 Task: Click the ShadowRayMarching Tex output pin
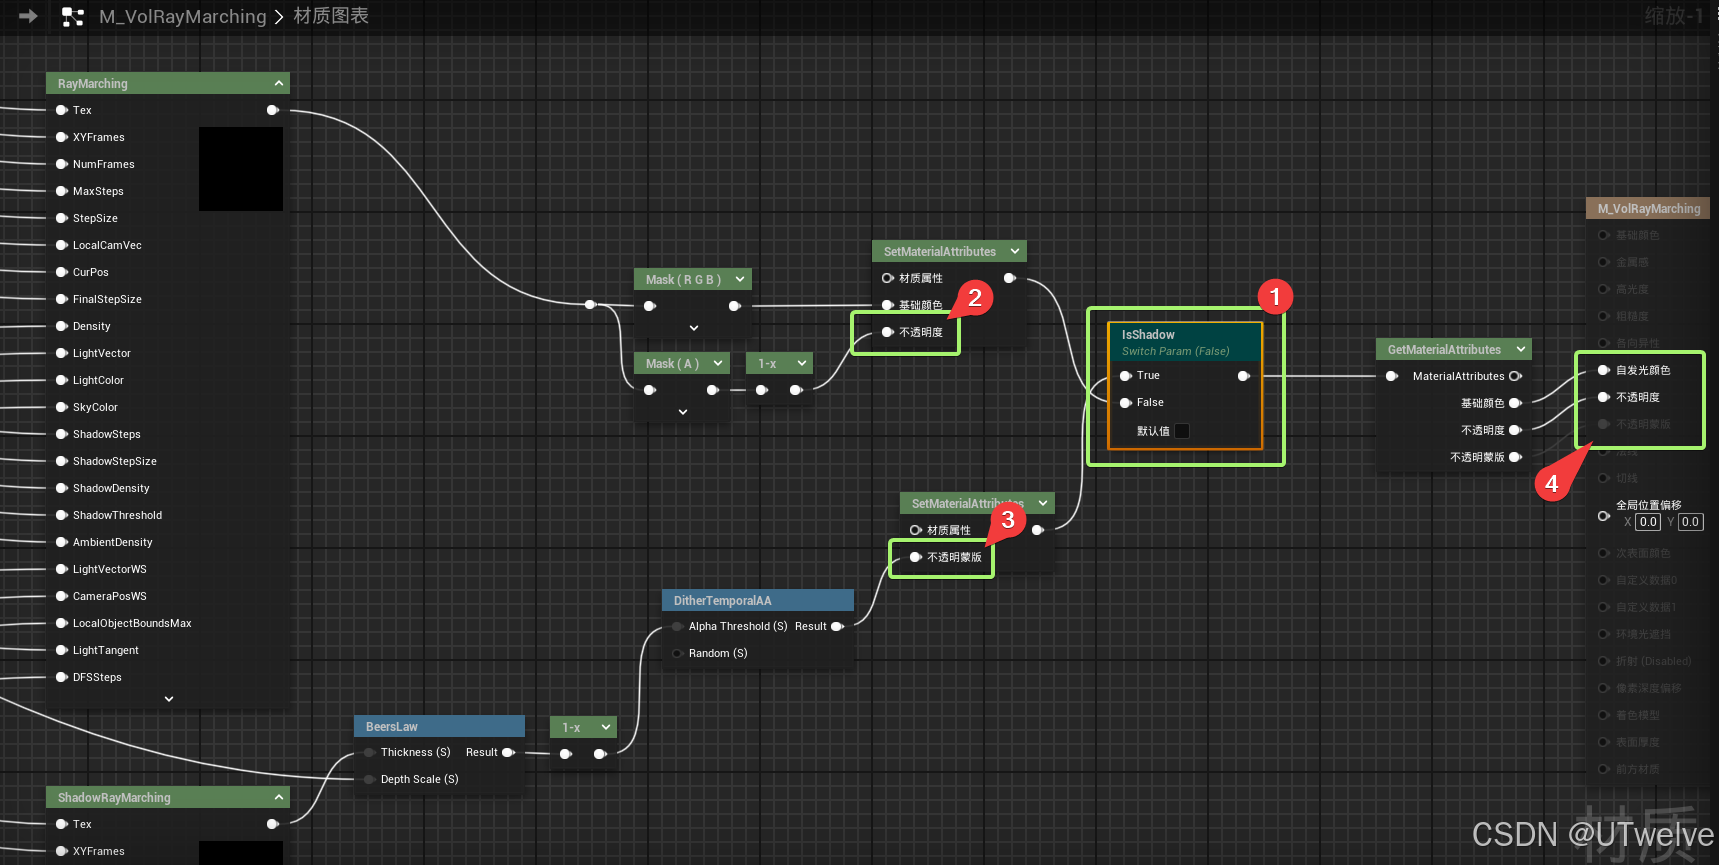tap(273, 824)
